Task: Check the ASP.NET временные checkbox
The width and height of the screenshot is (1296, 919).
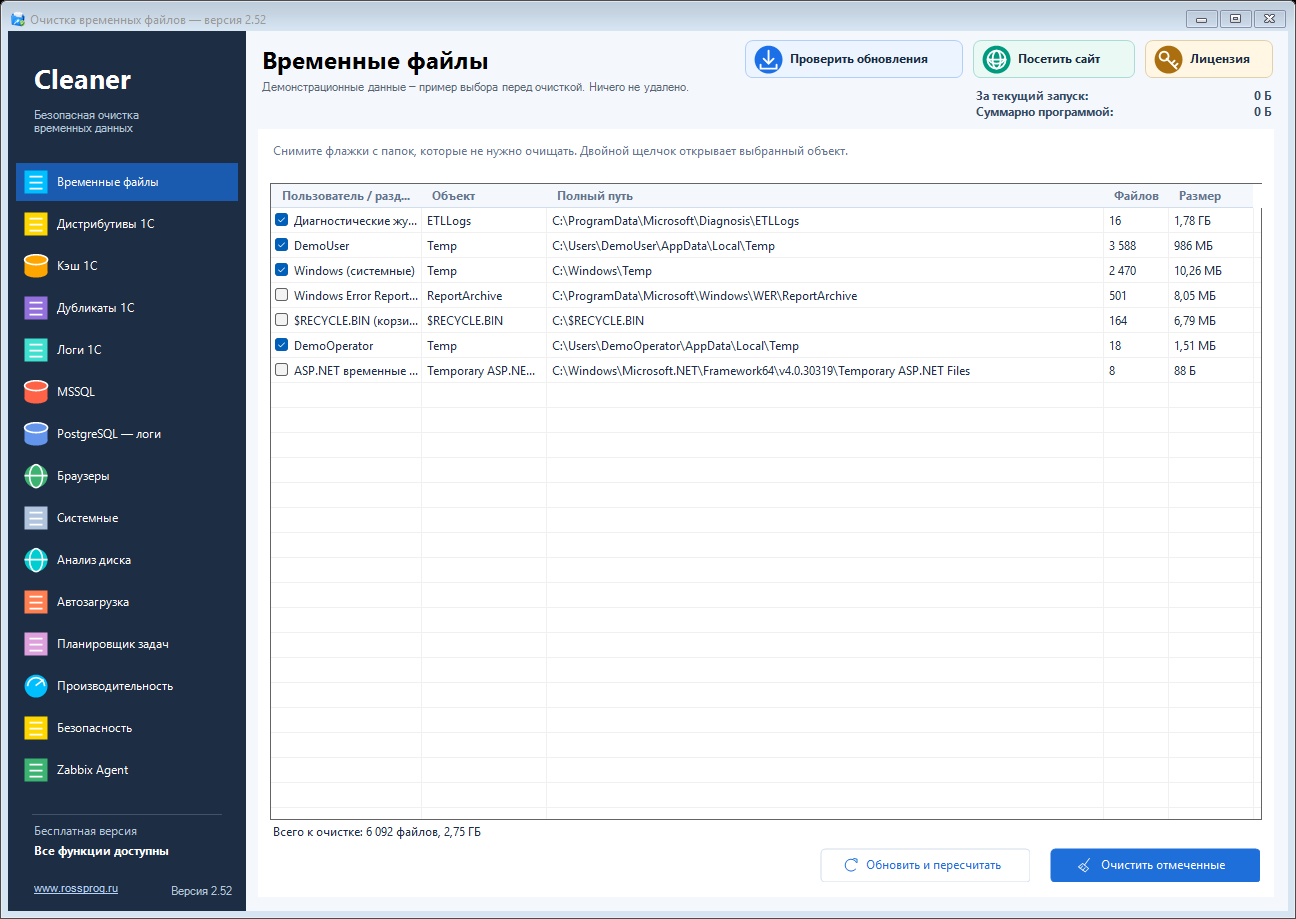Action: point(281,370)
